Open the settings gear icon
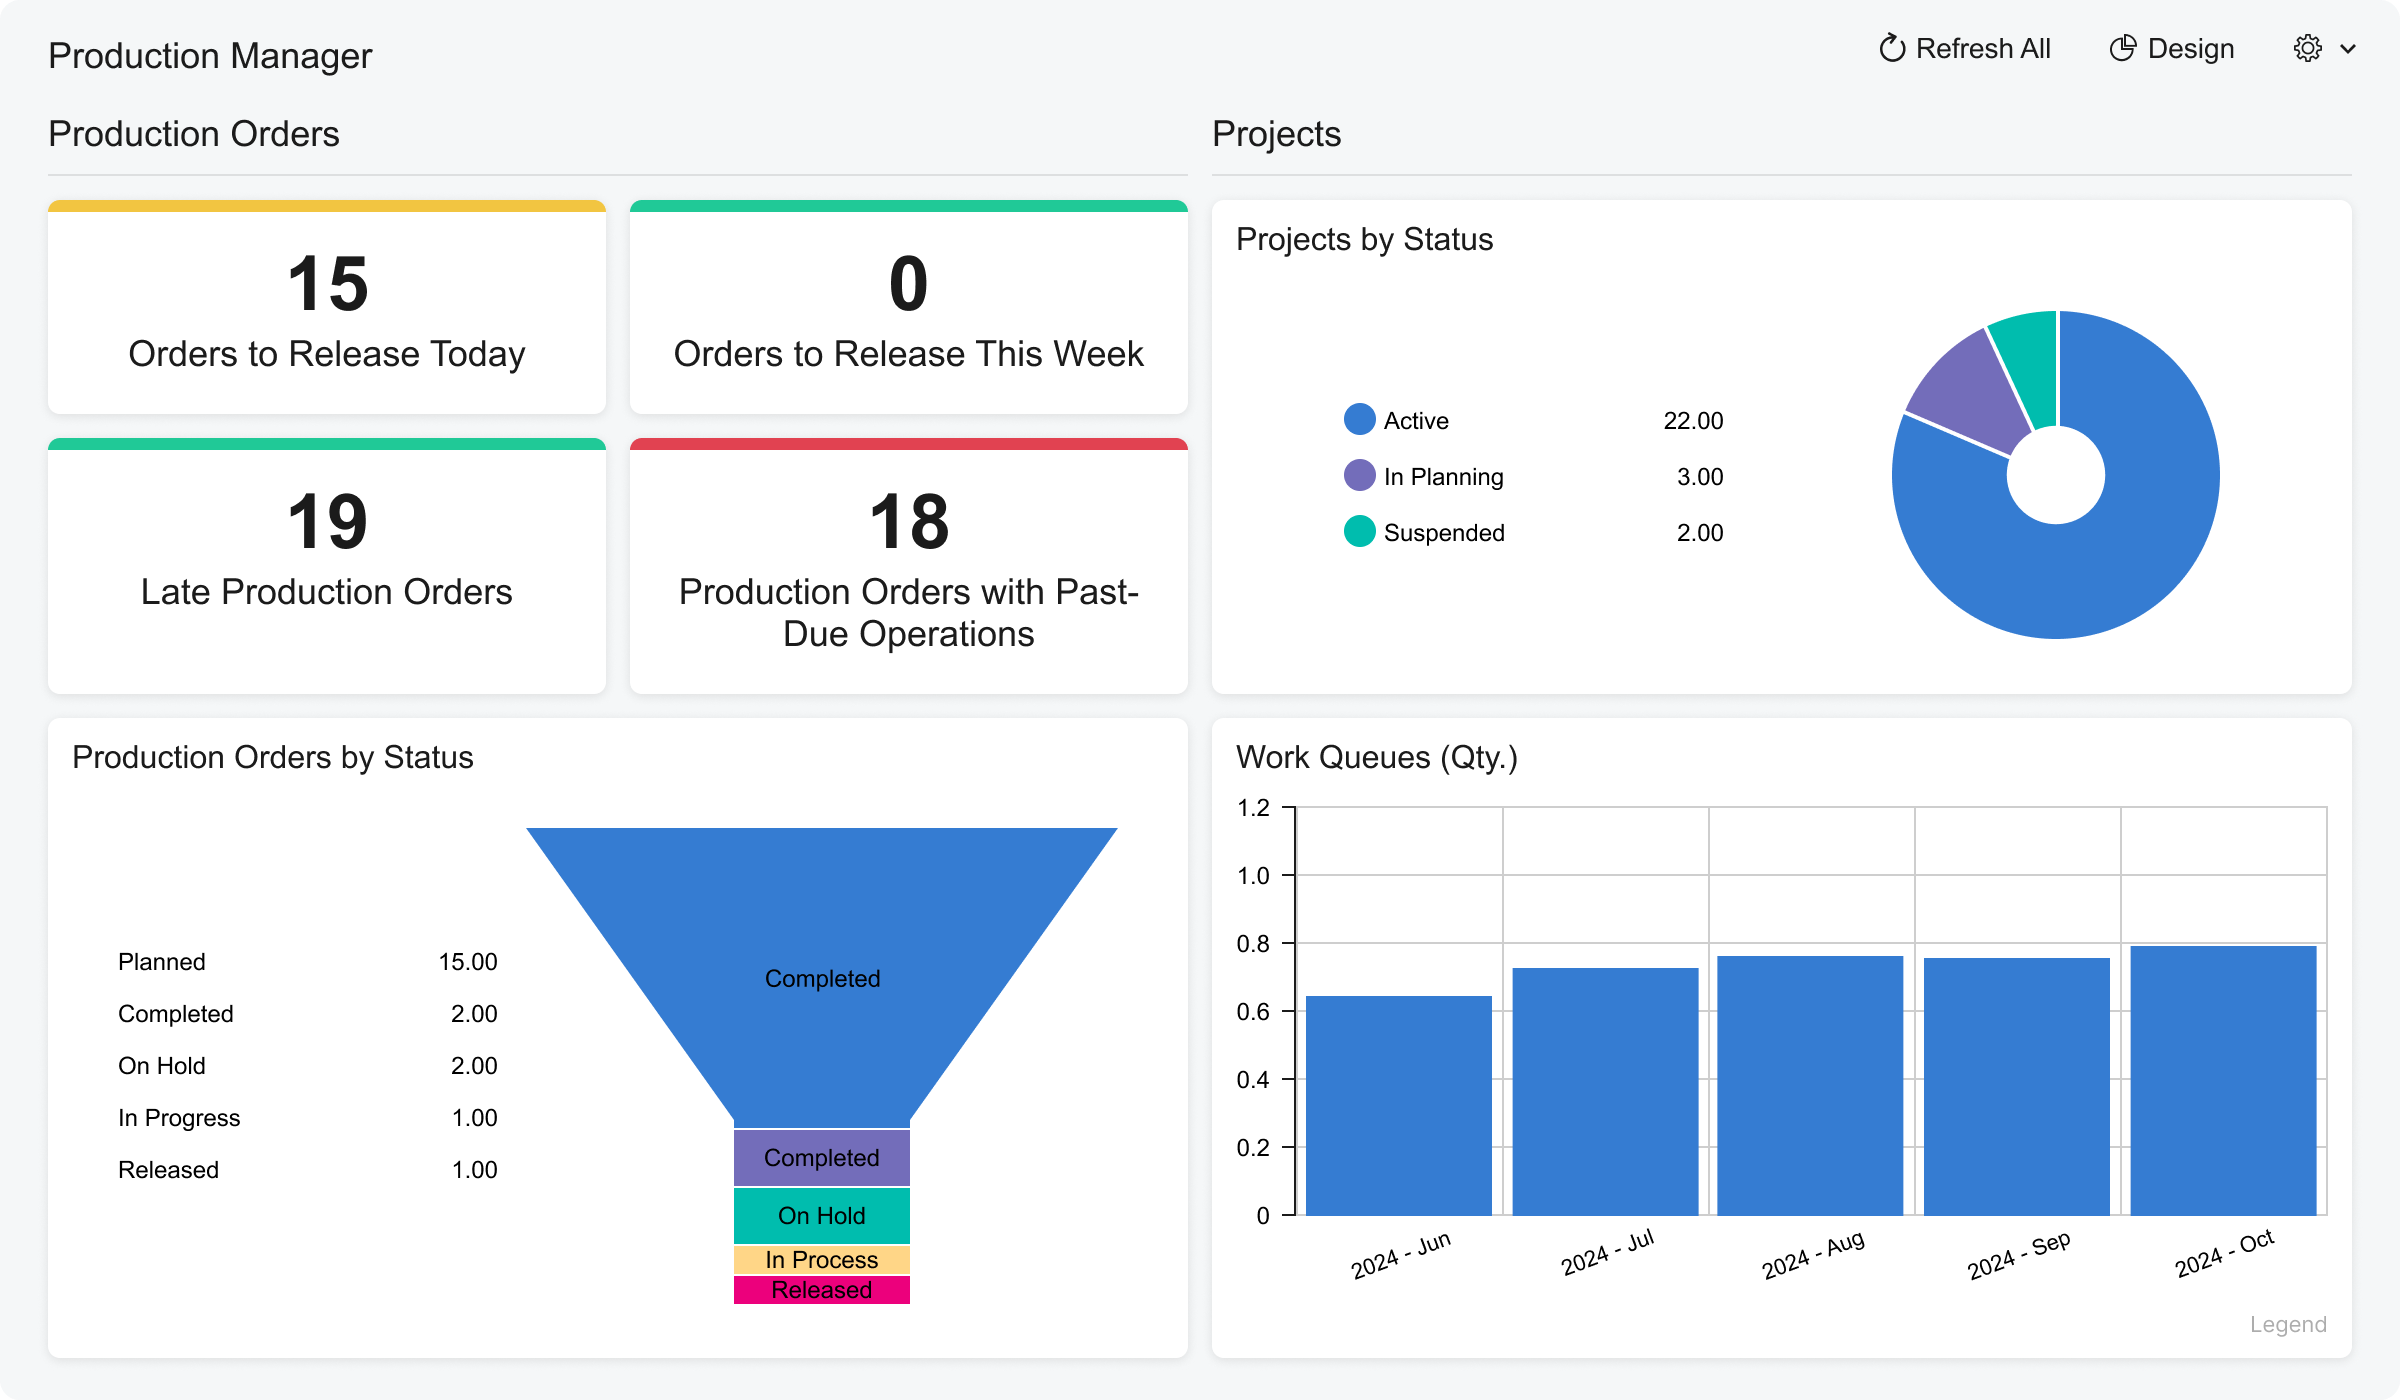2400x1400 pixels. (x=2307, y=48)
